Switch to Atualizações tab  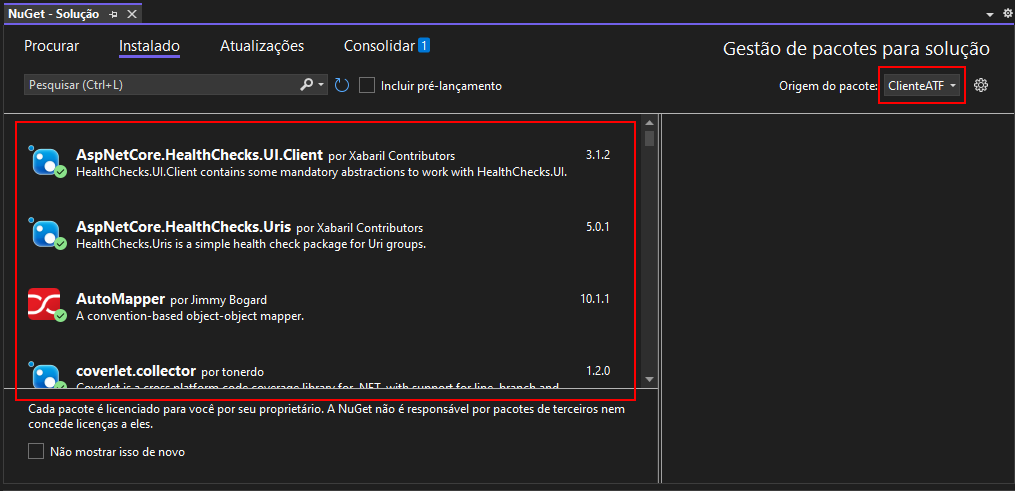tap(262, 46)
